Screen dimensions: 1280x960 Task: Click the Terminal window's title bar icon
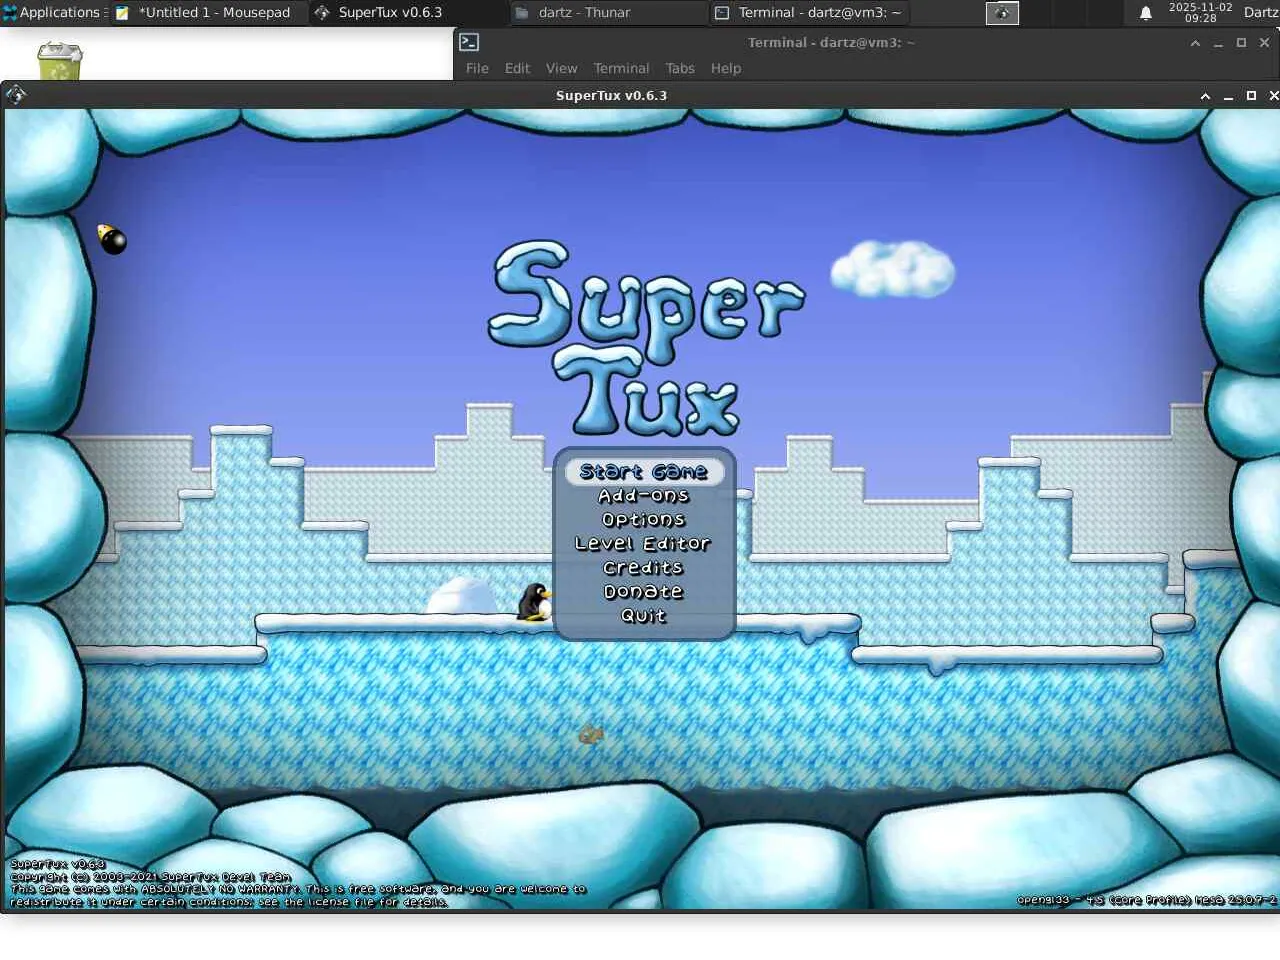point(469,42)
